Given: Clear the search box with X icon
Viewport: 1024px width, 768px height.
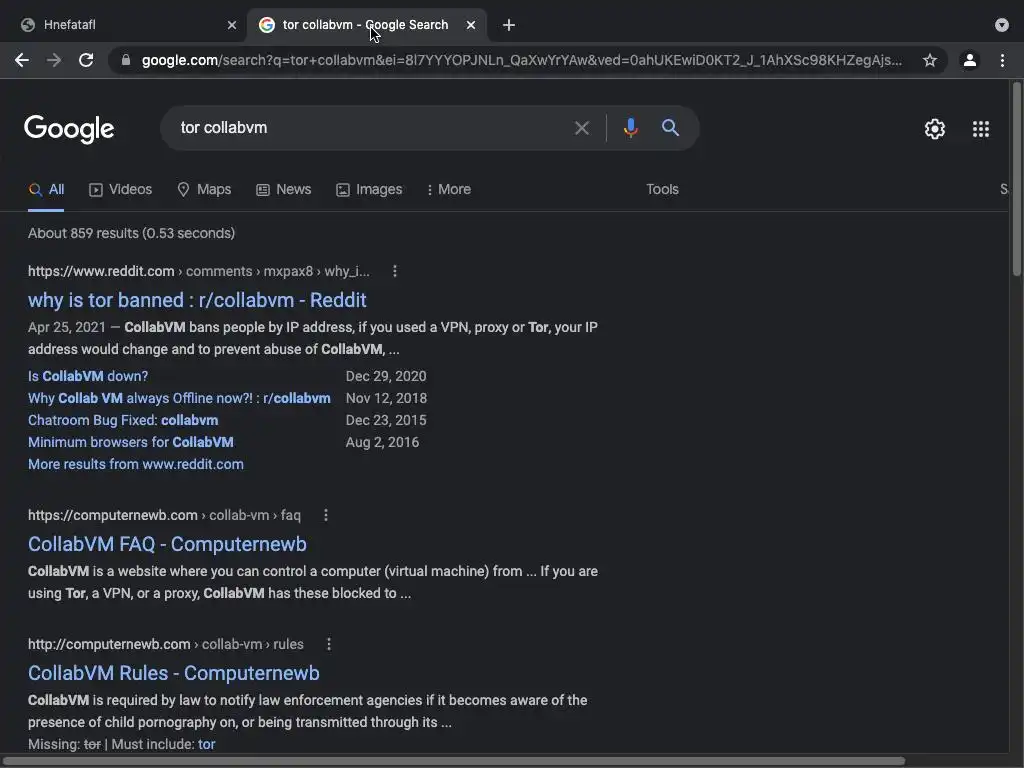Looking at the screenshot, I should (582, 128).
